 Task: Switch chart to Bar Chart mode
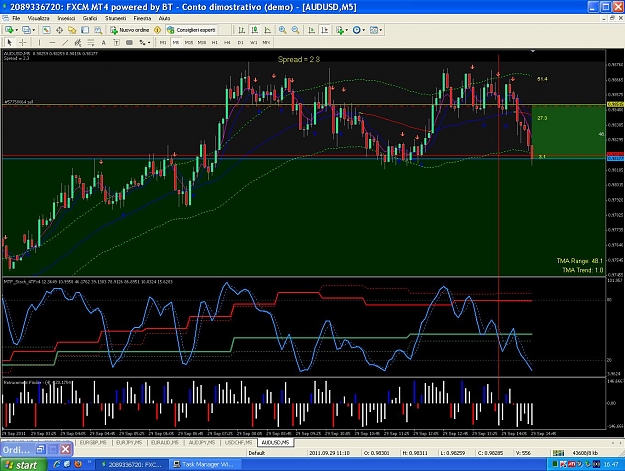(x=242, y=30)
